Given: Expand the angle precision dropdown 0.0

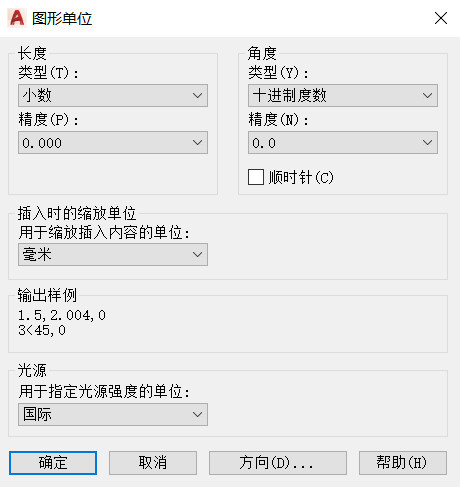Looking at the screenshot, I should [343, 143].
